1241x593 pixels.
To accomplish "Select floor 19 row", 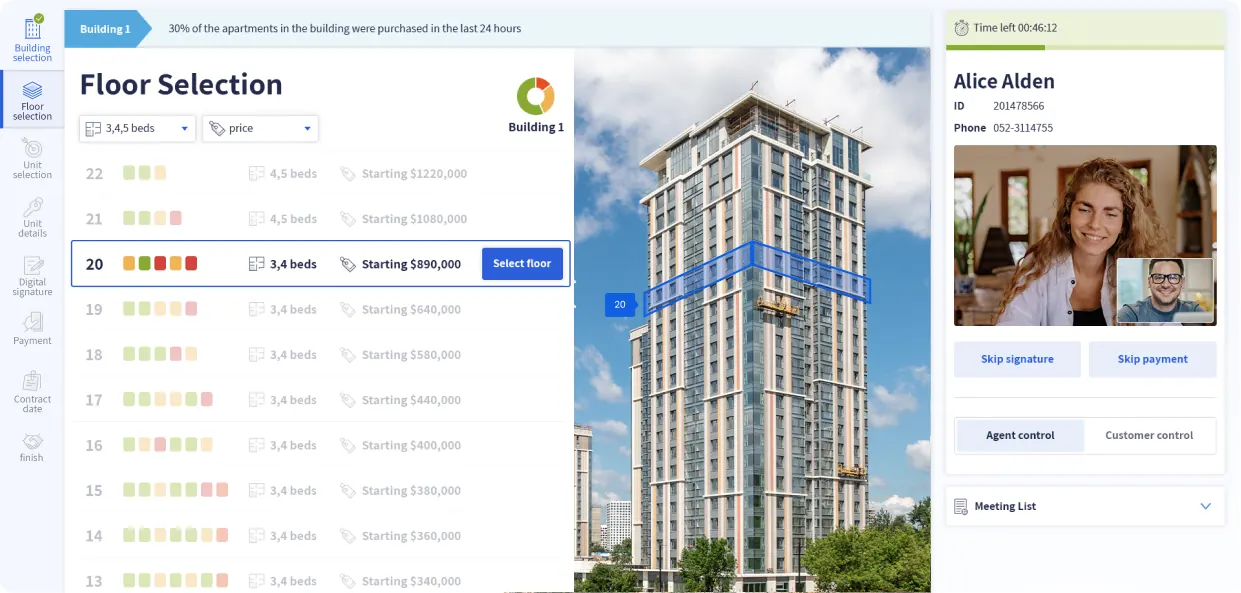I will click(x=320, y=309).
